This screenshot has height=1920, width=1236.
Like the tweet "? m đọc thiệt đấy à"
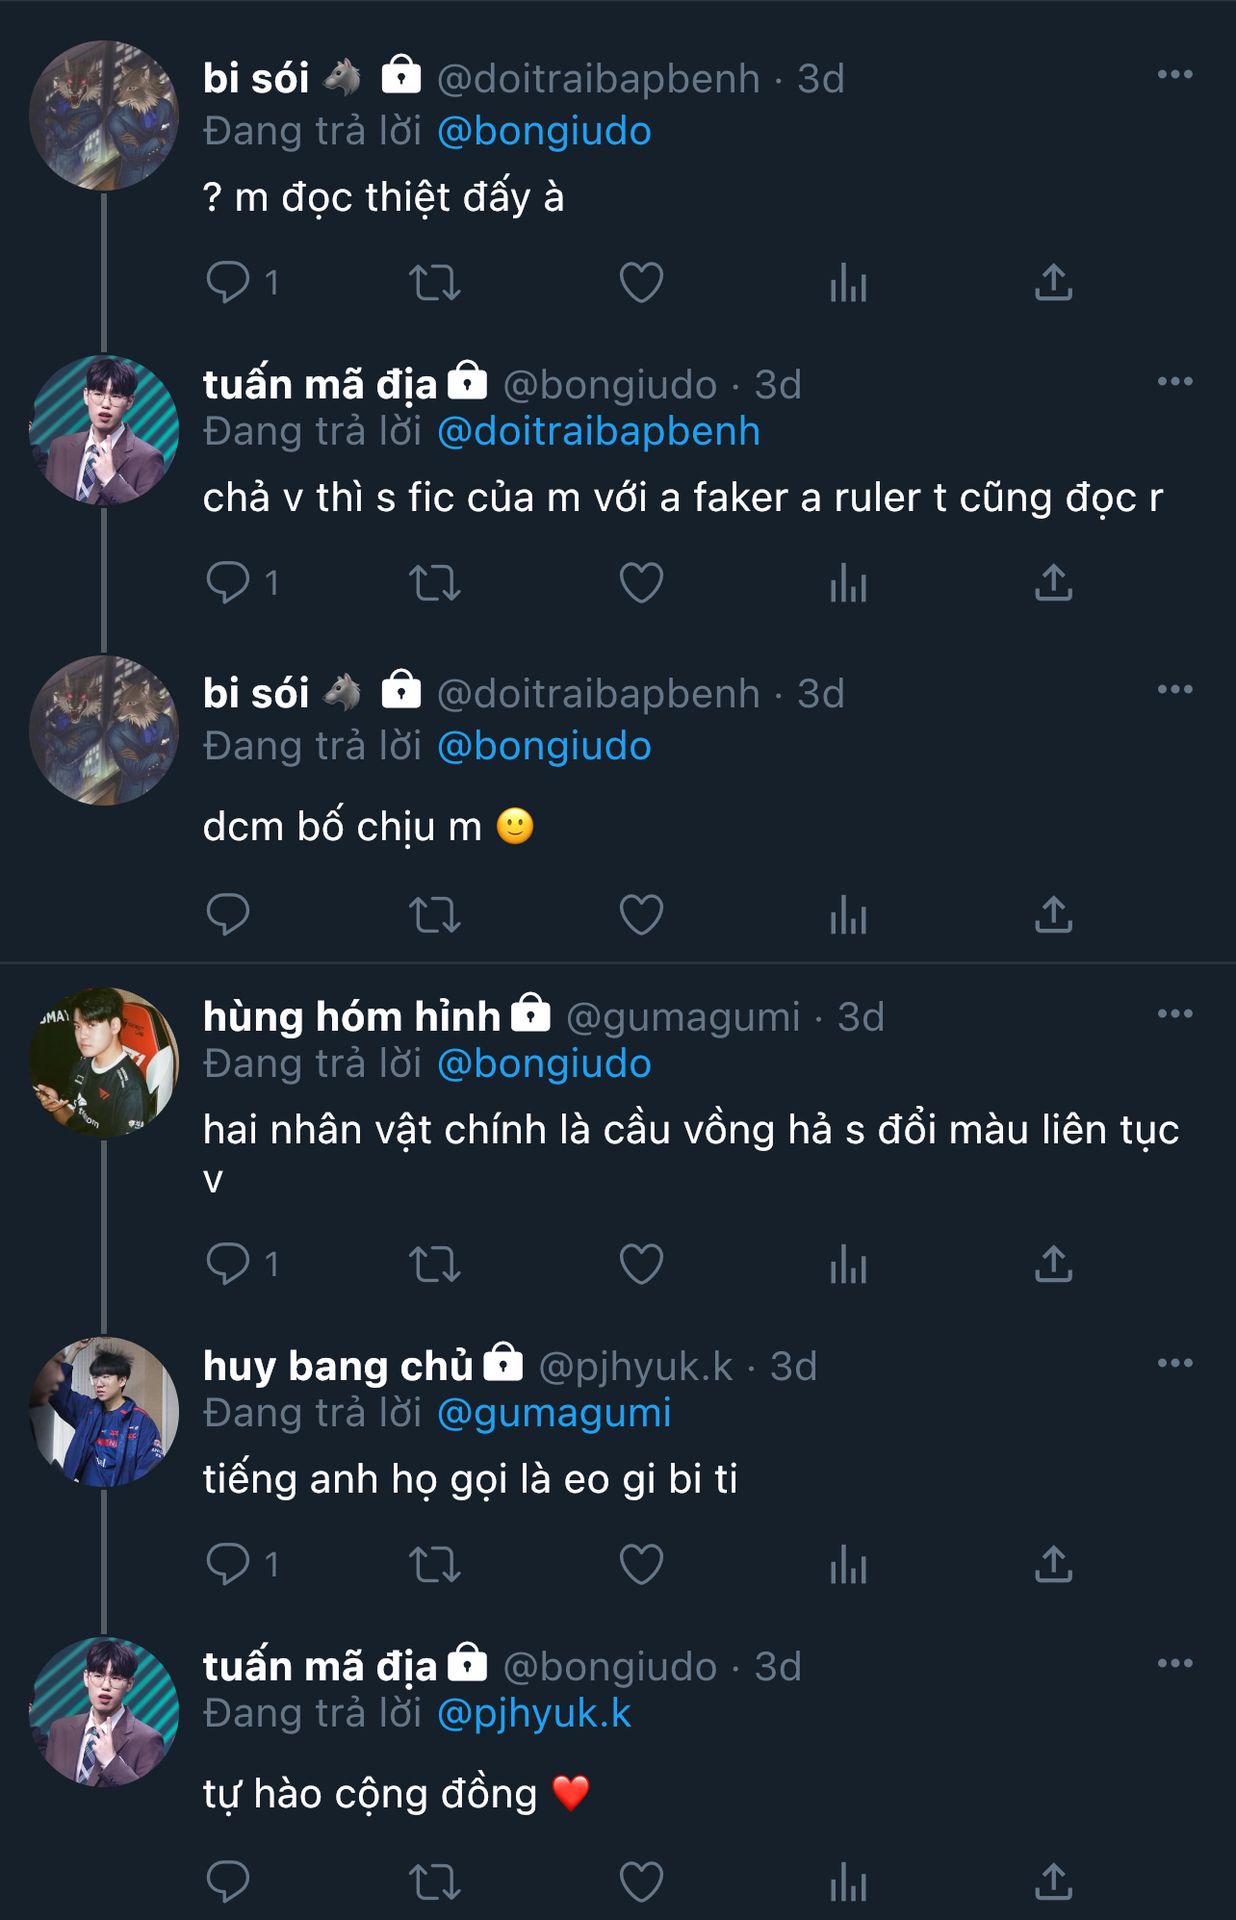[641, 283]
